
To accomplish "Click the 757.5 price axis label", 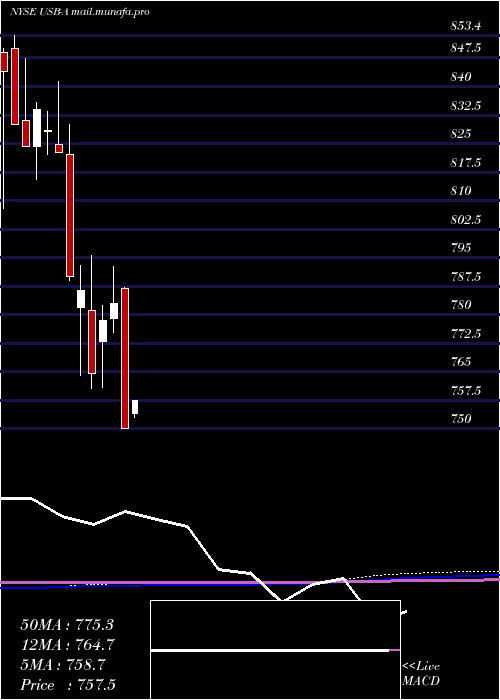I will 466,391.
